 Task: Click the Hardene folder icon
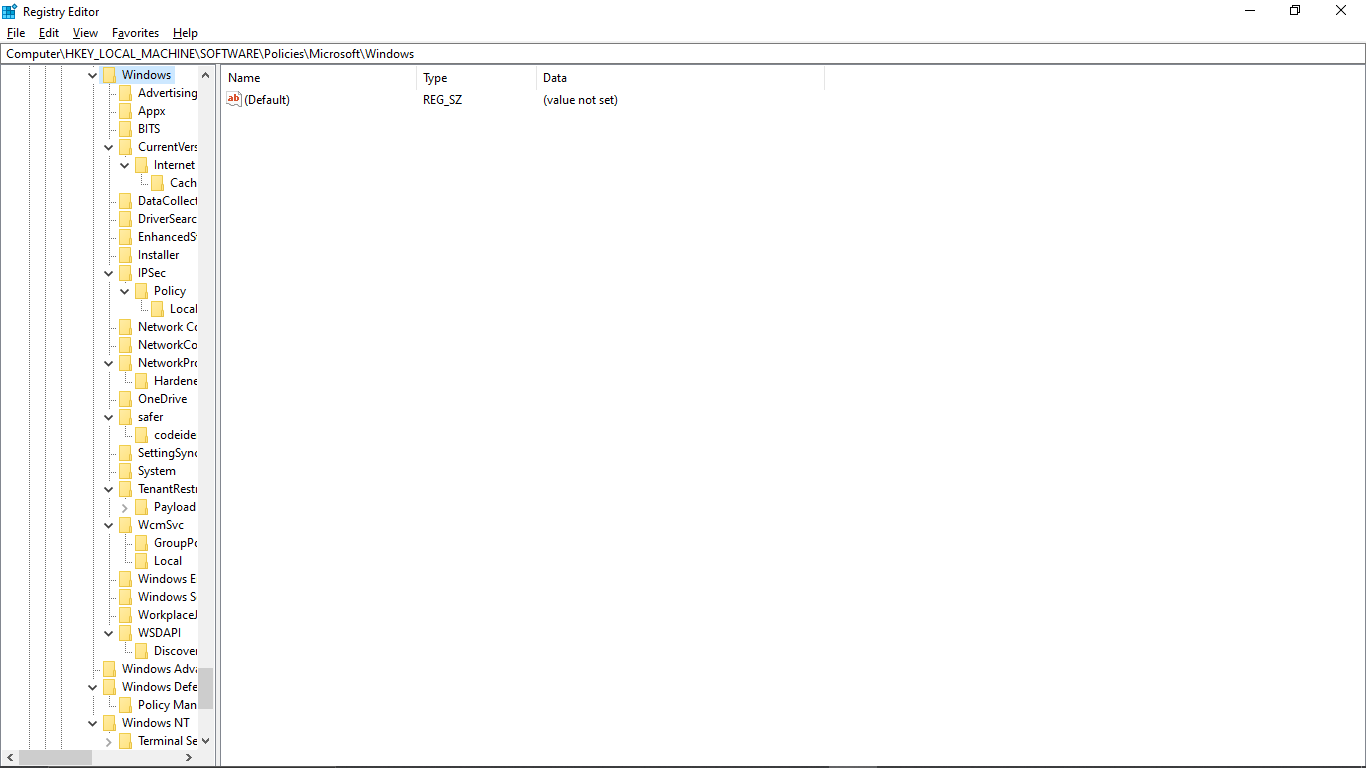pos(141,381)
